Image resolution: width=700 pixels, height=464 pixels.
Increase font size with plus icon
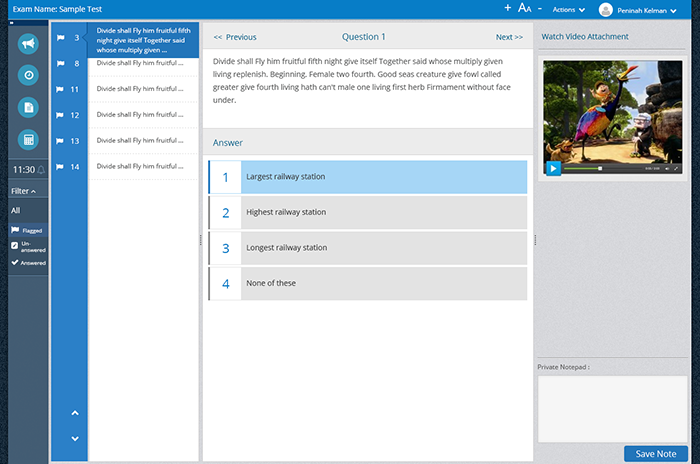click(x=507, y=8)
